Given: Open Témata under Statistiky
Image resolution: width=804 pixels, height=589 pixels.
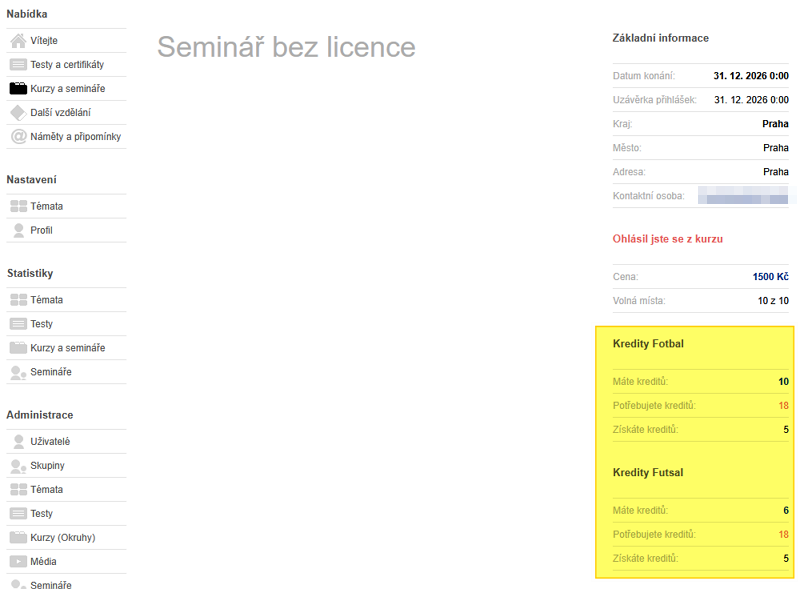Looking at the screenshot, I should coord(46,300).
